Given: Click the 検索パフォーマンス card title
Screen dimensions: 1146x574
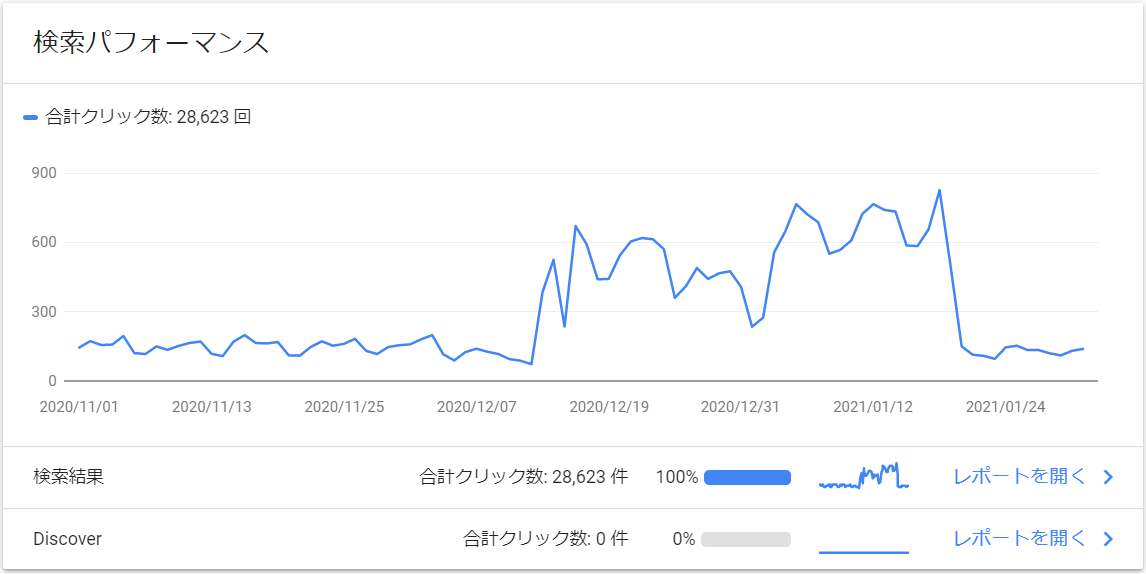Looking at the screenshot, I should [x=151, y=42].
